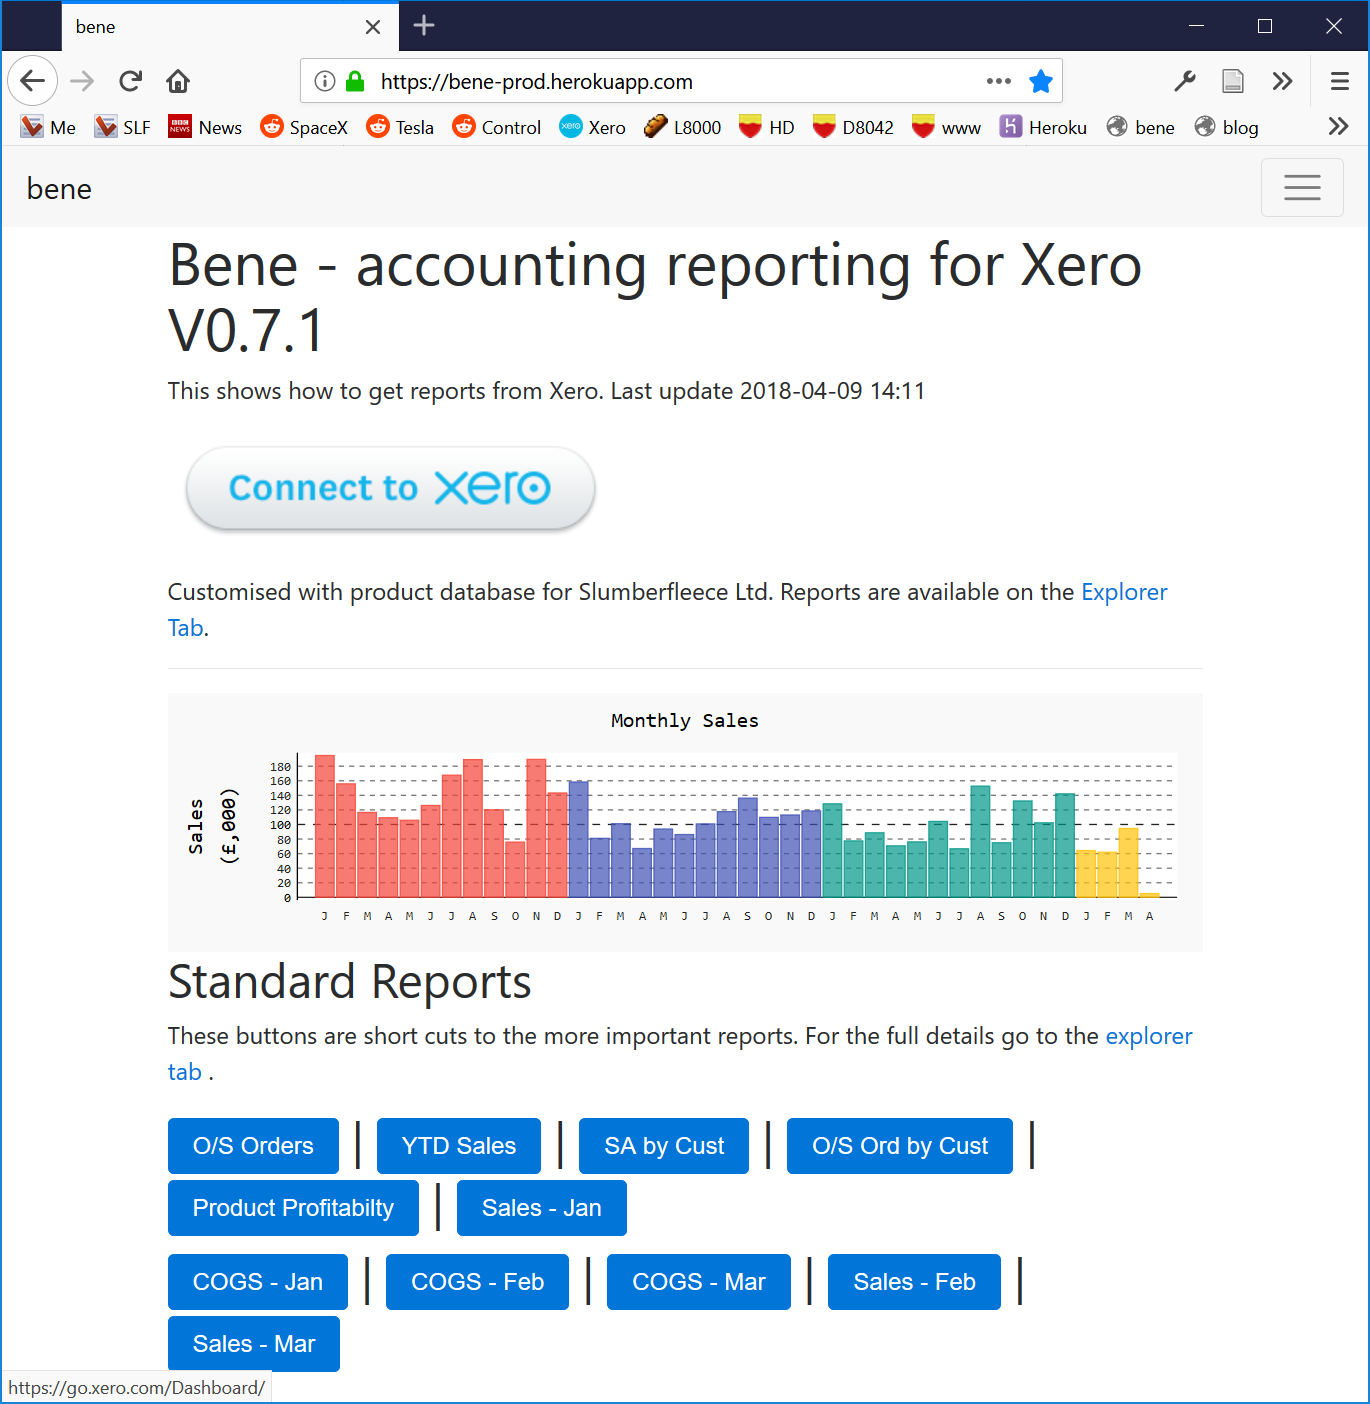
Task: Open the Sales - Jan report
Action: tap(542, 1208)
